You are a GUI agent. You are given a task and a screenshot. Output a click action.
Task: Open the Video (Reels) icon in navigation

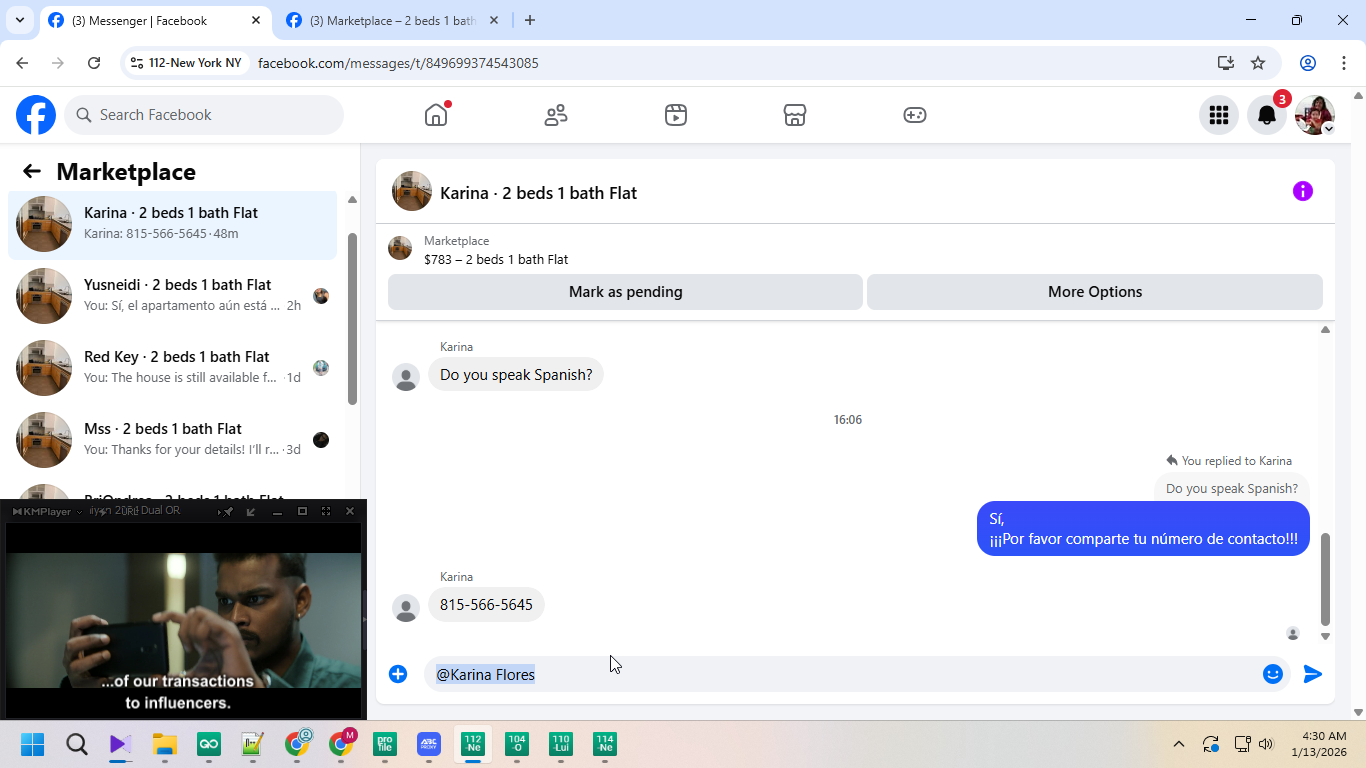click(676, 115)
